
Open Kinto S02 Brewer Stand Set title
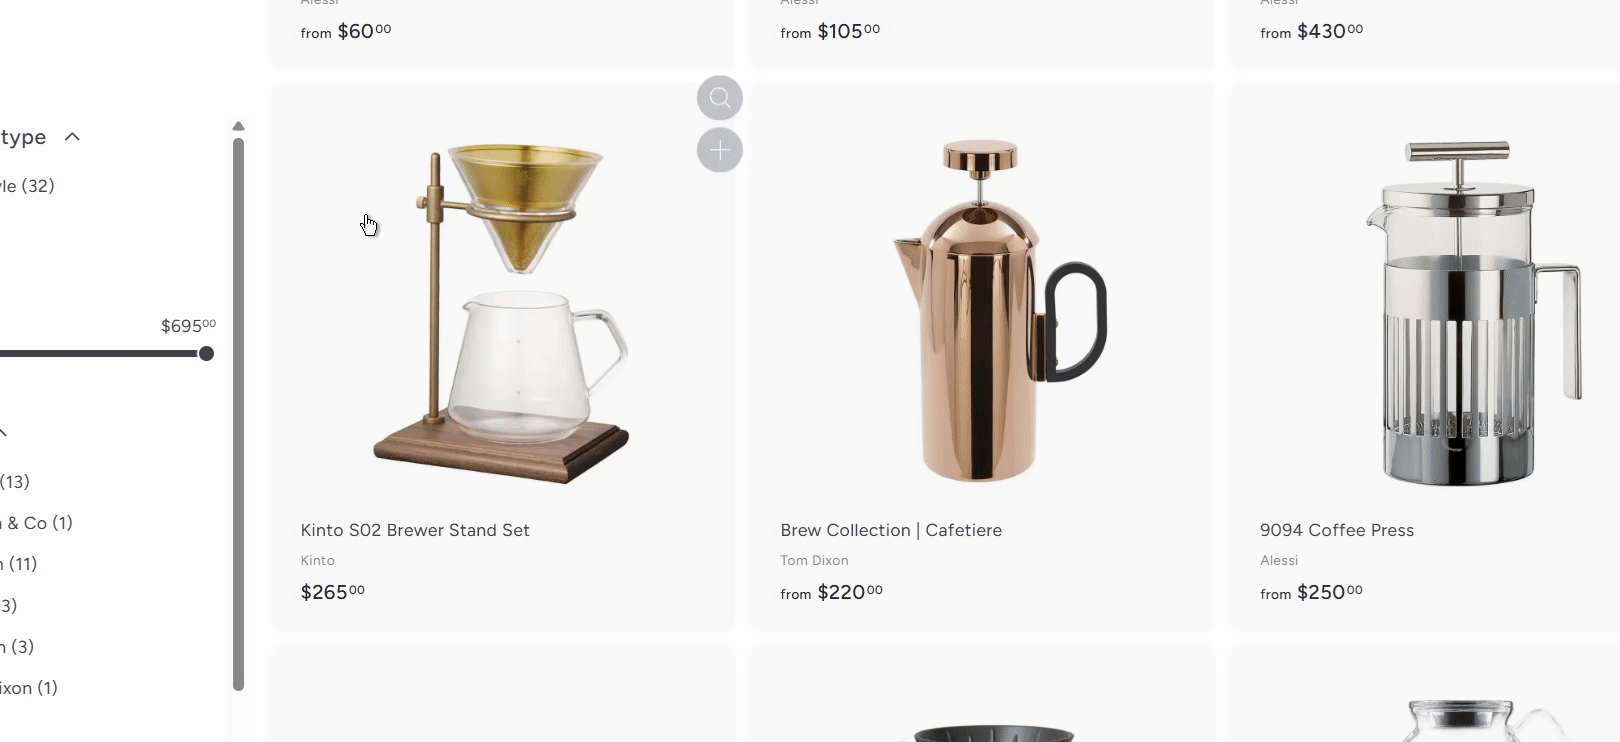415,530
